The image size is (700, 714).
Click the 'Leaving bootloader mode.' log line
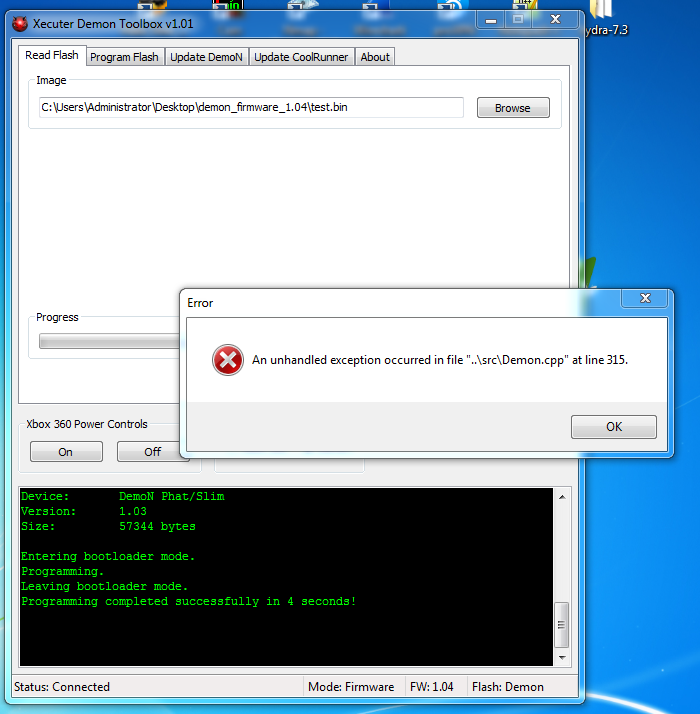(x=104, y=586)
